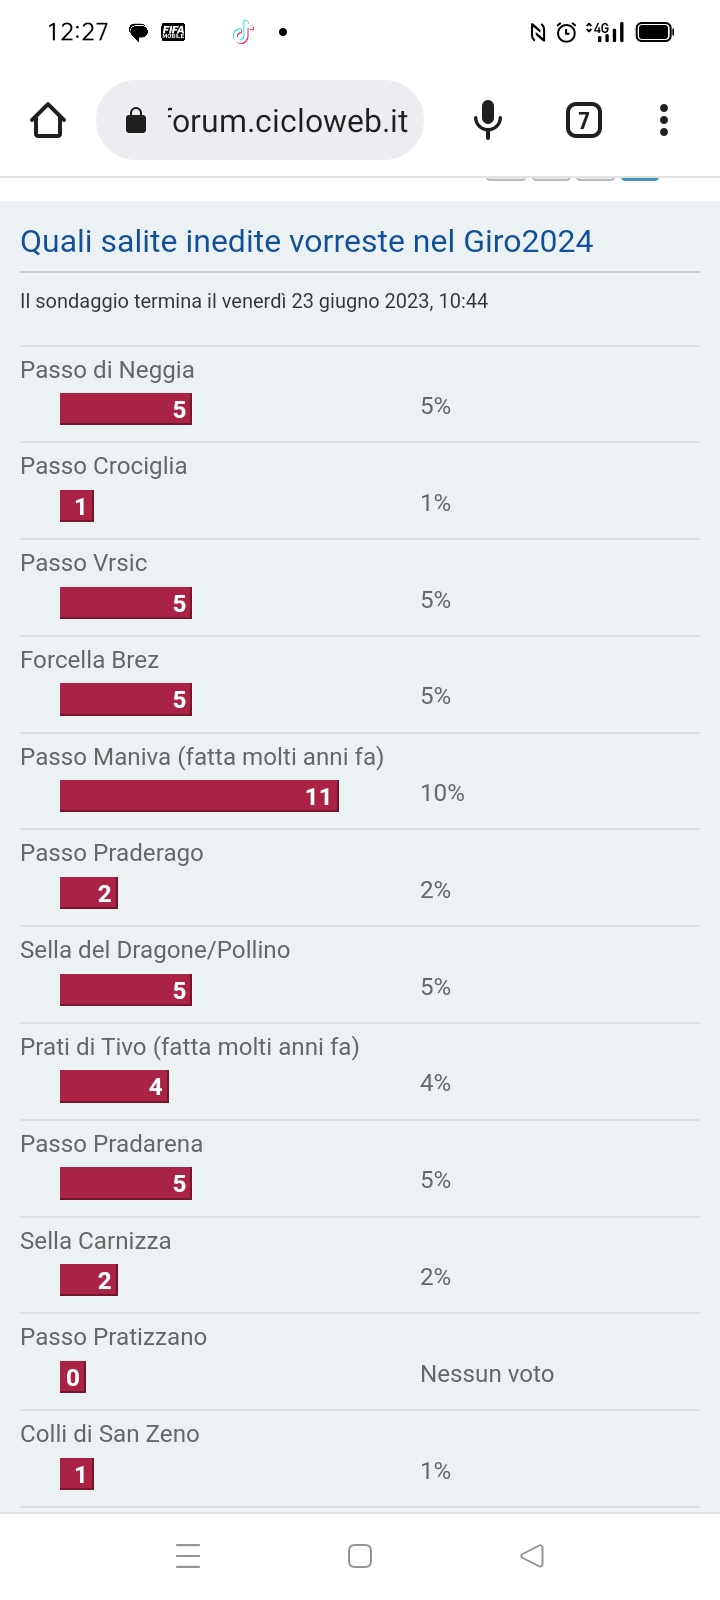Open the browser three-dot menu
This screenshot has width=720, height=1600.
tap(664, 121)
